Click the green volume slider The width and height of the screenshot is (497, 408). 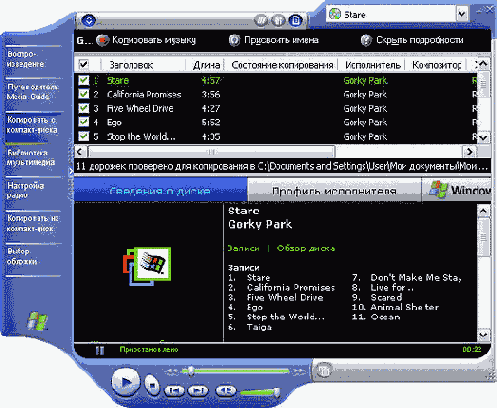260,392
